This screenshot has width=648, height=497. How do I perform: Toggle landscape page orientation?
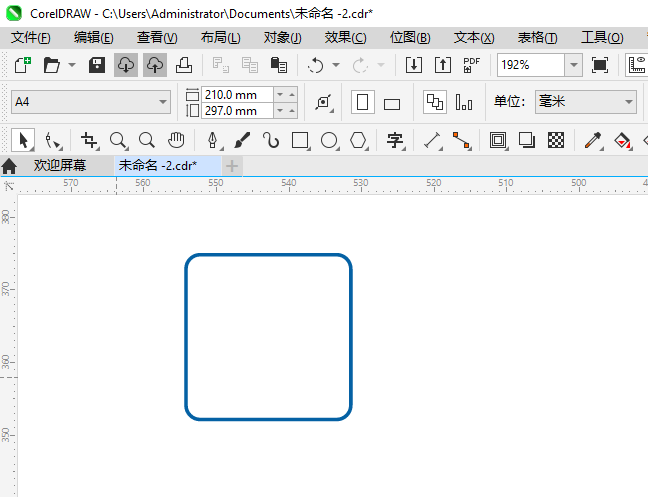[392, 103]
